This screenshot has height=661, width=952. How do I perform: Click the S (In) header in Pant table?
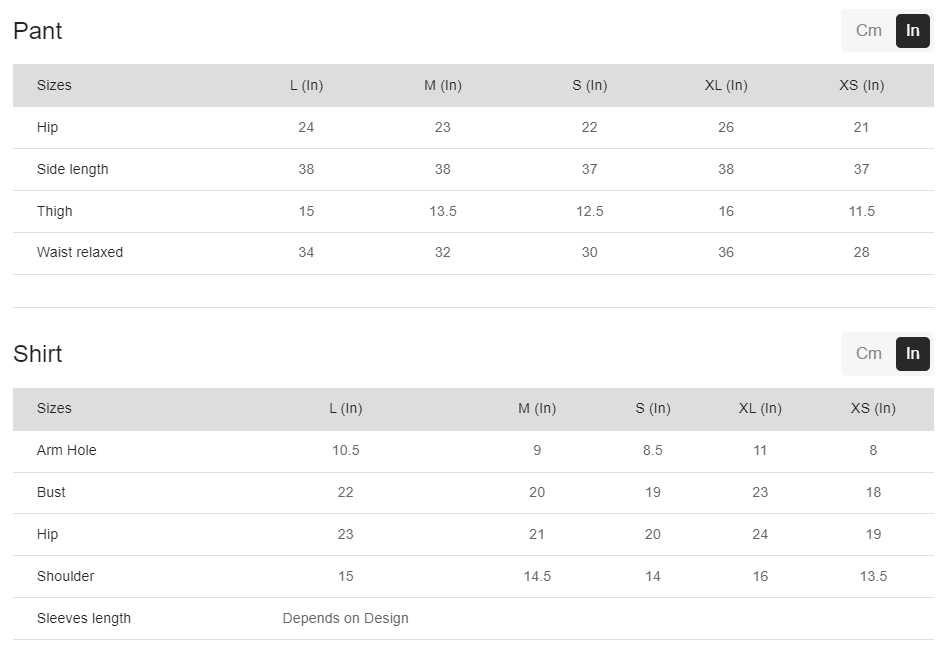[x=589, y=85]
